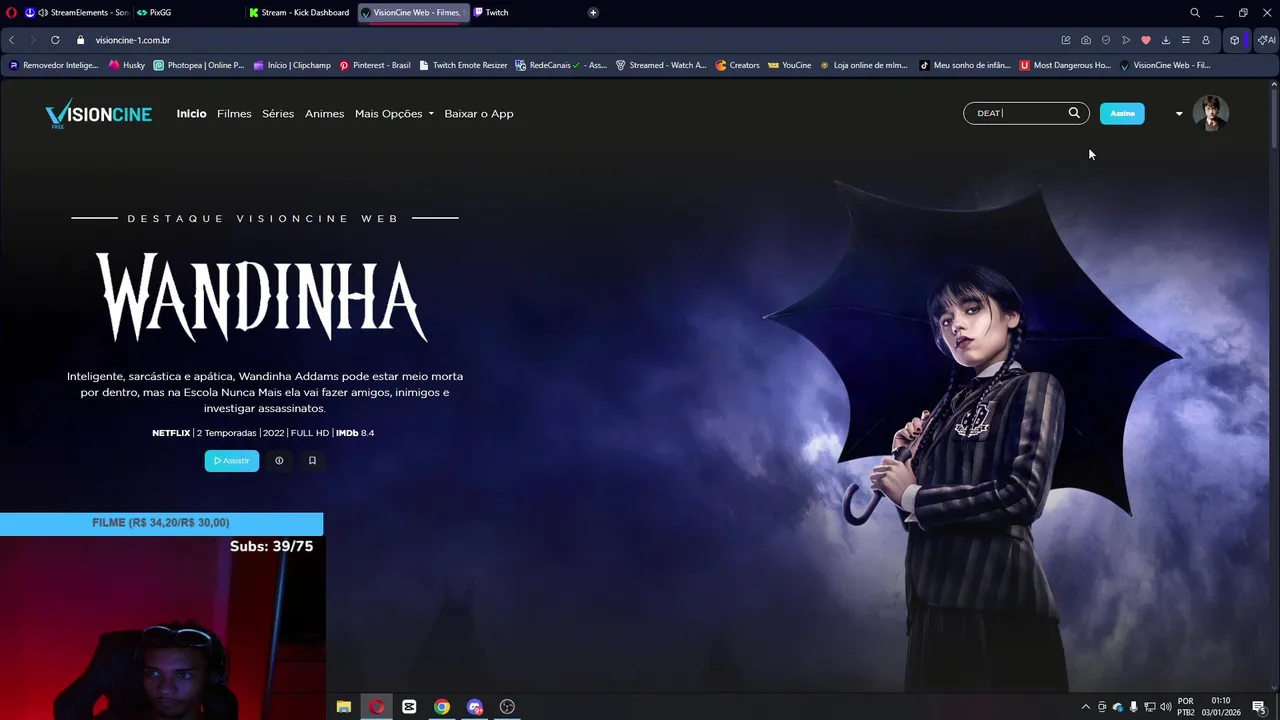
Task: Open the Opera edit/pinboard icon
Action: coord(1066,40)
